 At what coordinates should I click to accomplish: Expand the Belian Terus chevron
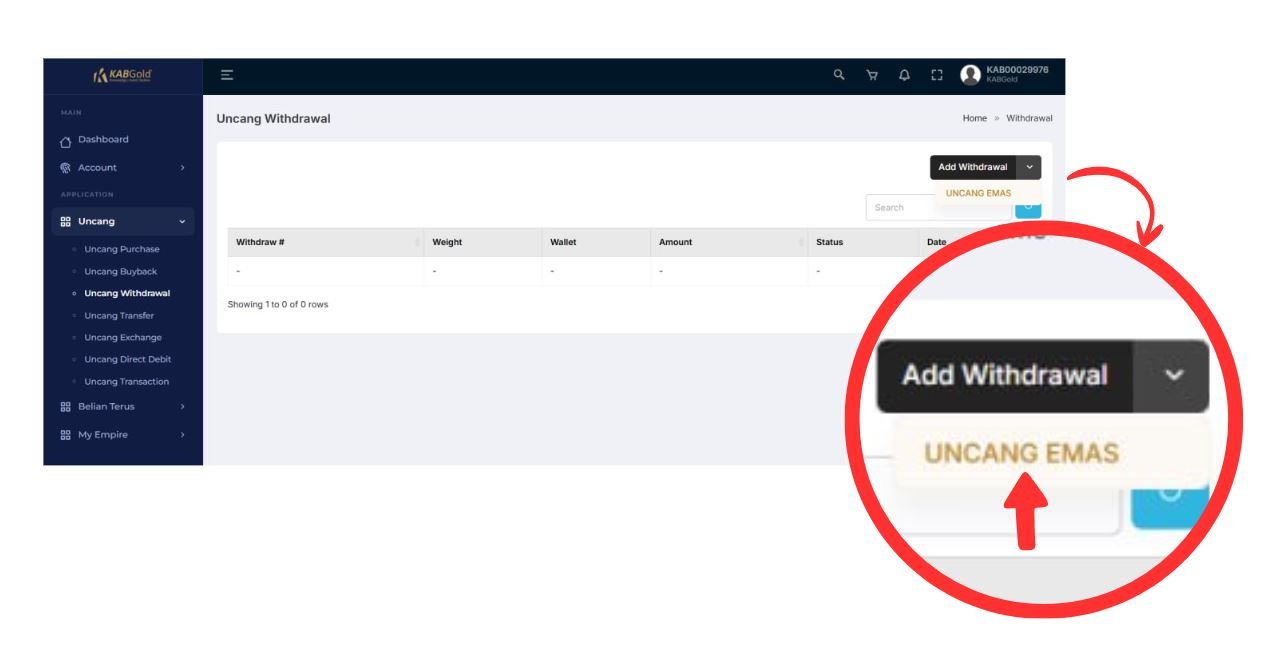[x=182, y=407]
